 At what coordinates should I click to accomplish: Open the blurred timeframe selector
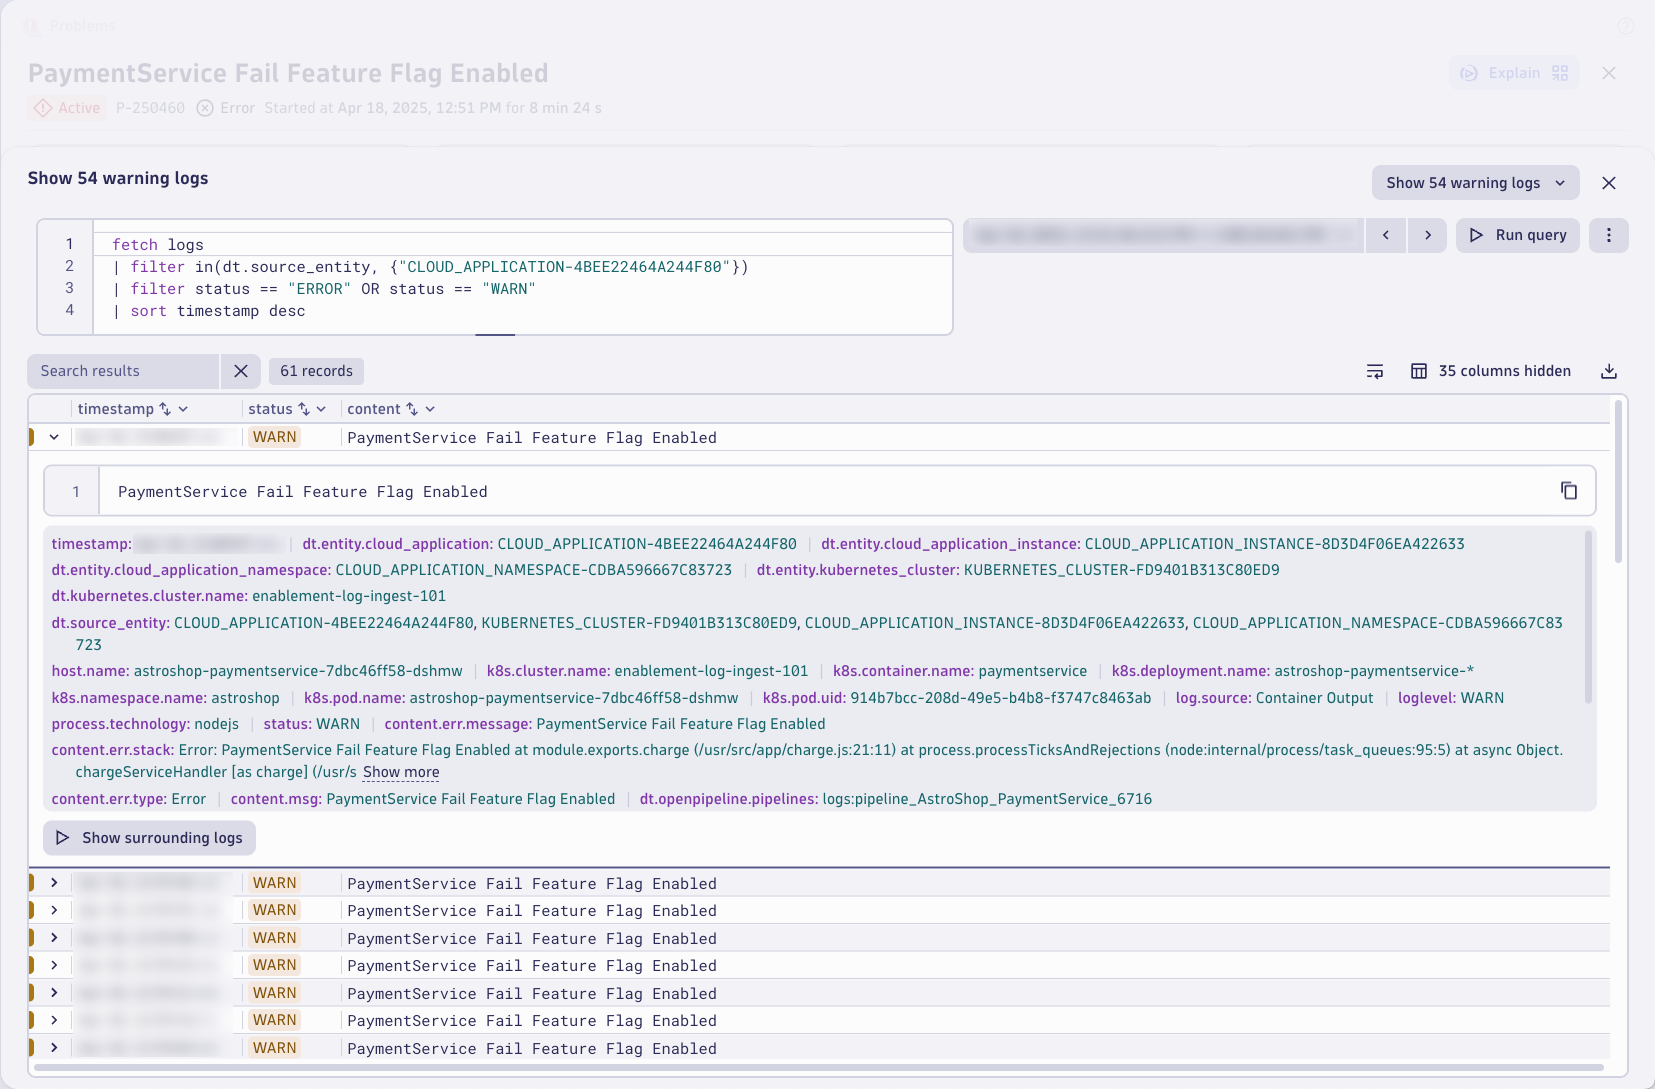(x=1163, y=235)
